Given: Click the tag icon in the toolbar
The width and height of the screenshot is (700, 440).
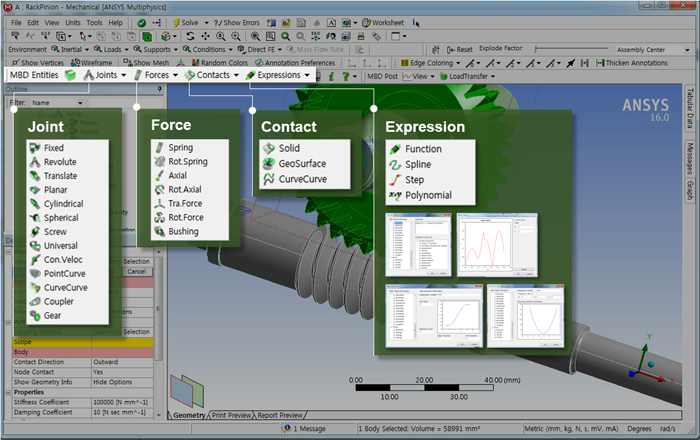Looking at the screenshot, I should tap(376, 36).
